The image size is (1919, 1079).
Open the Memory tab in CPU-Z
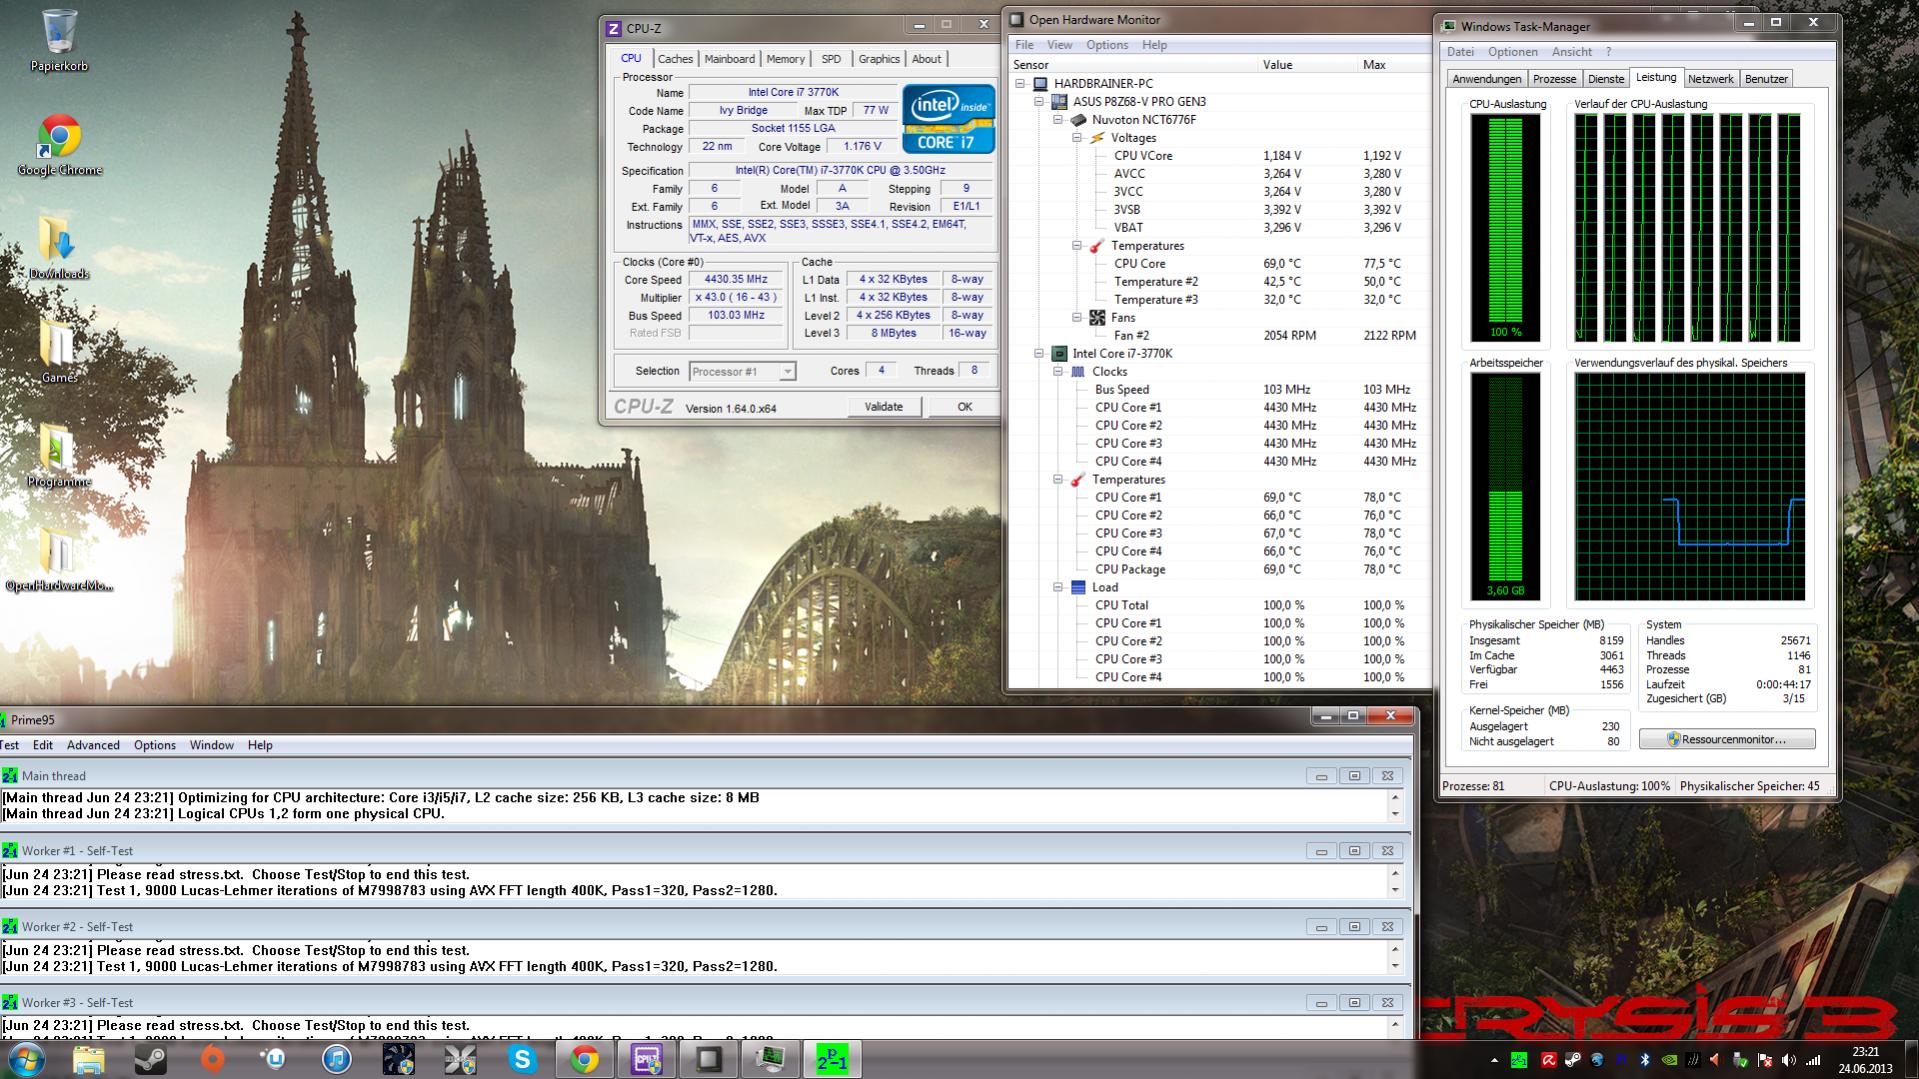click(x=785, y=59)
